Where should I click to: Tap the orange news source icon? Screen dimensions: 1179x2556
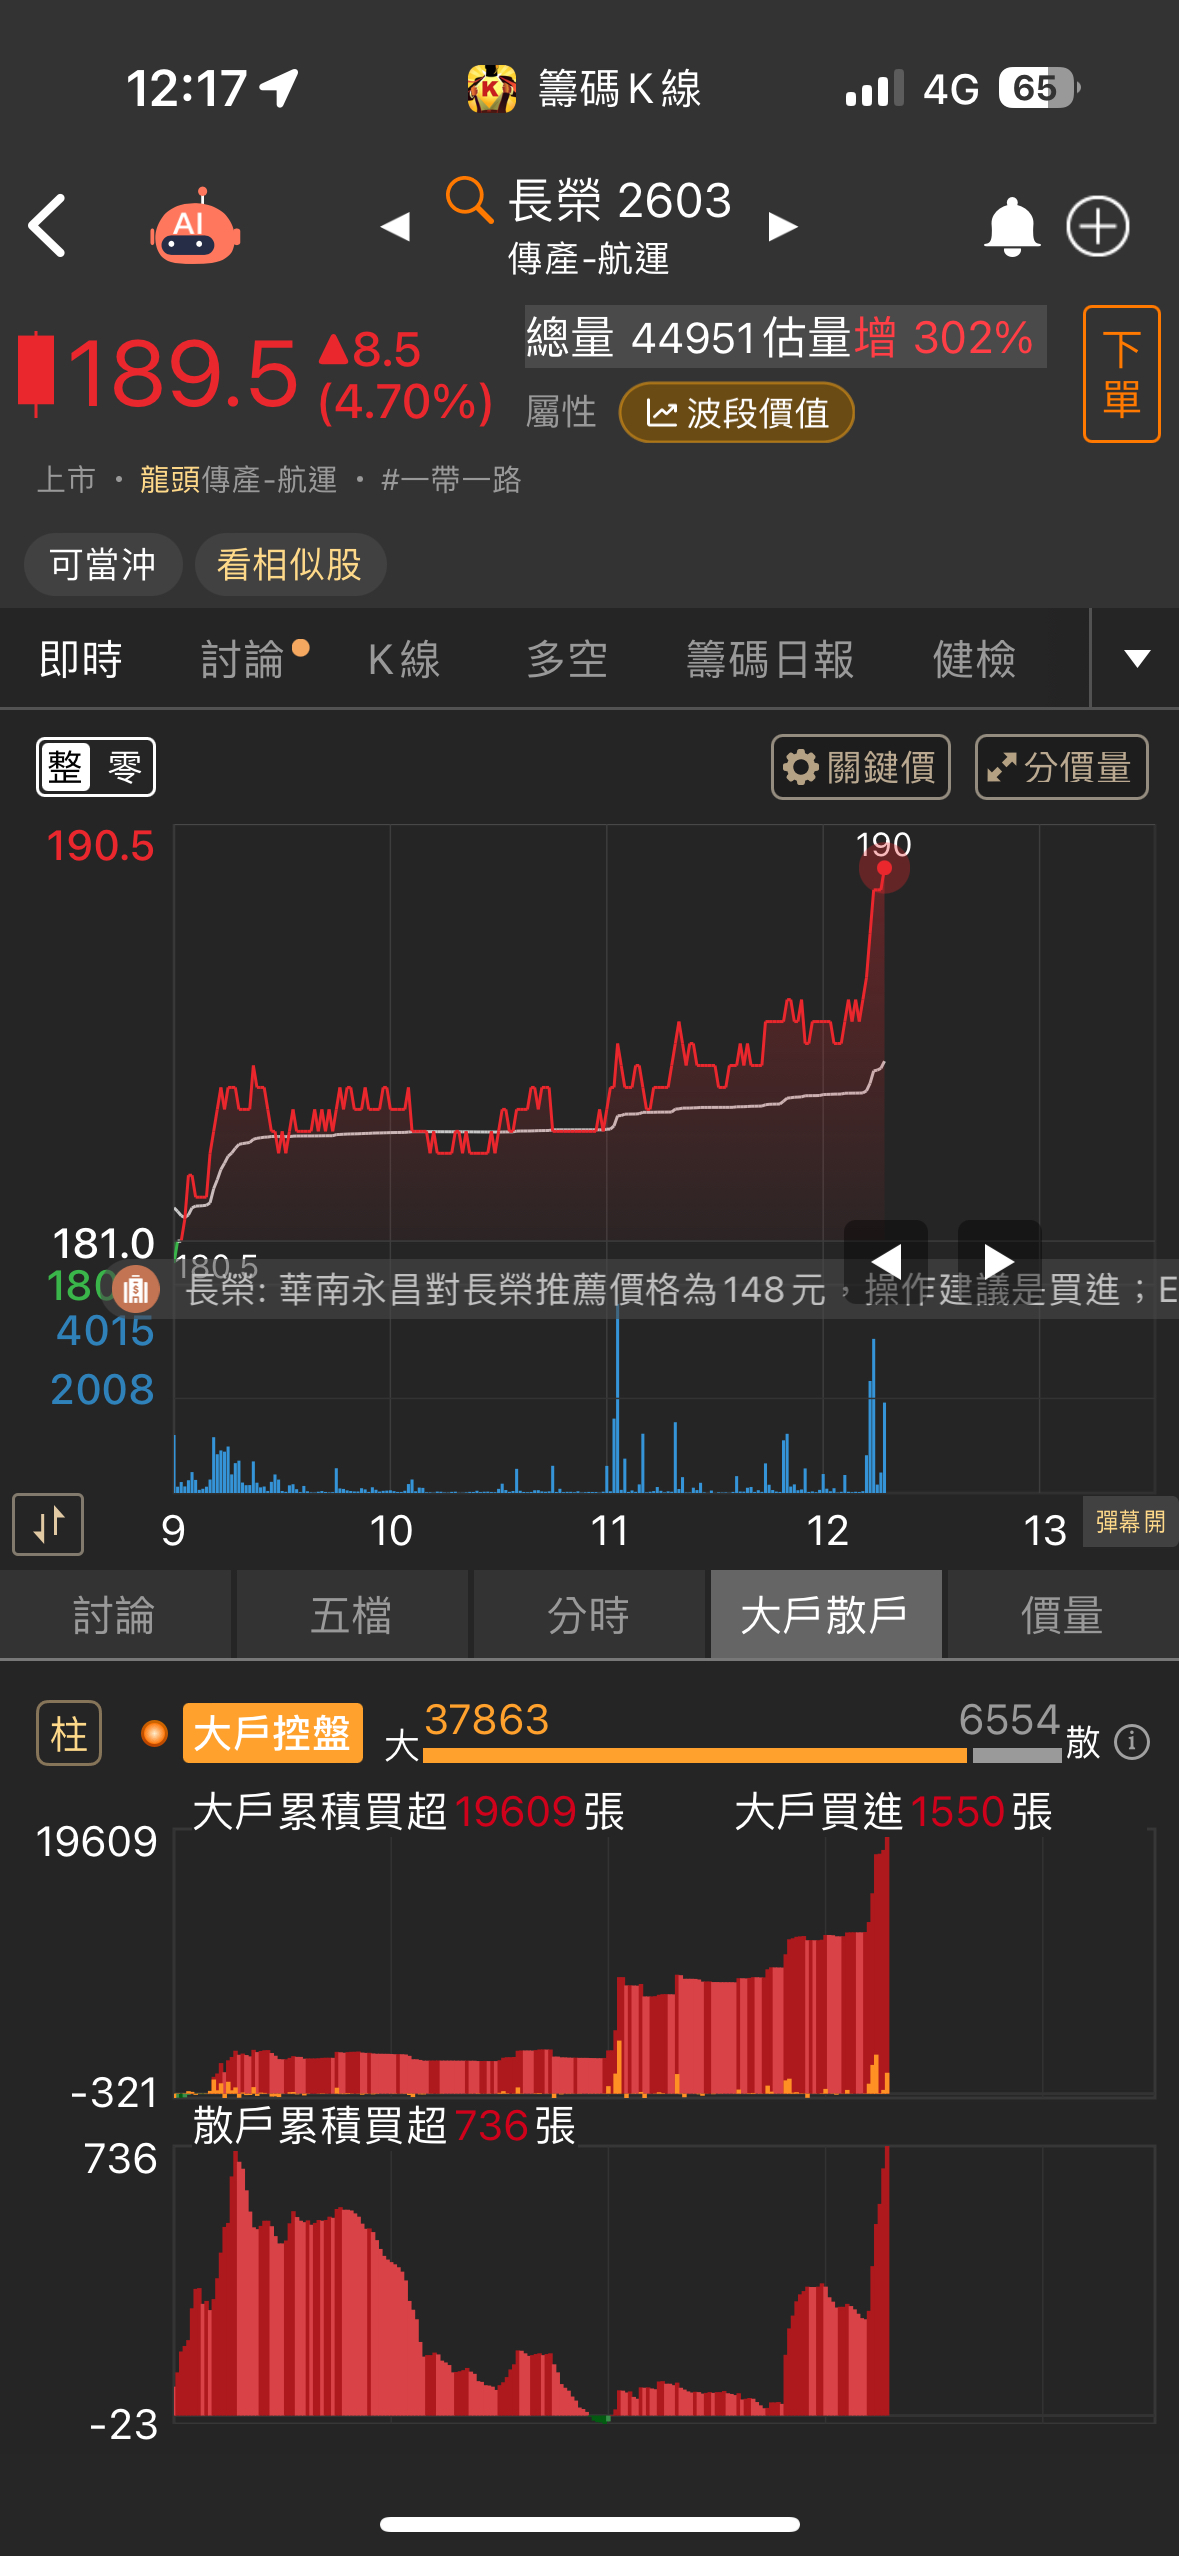click(136, 1289)
